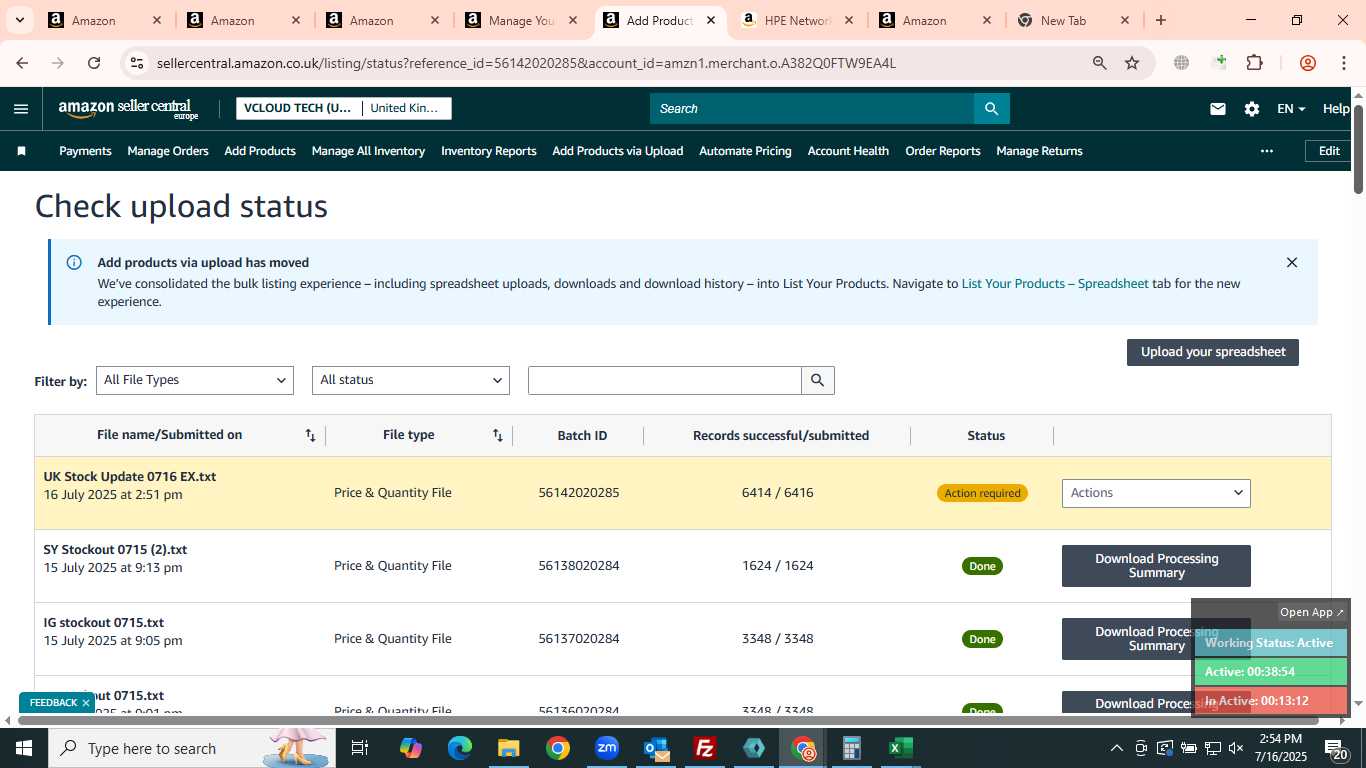Click the Upload your spreadsheet button

pos(1213,352)
